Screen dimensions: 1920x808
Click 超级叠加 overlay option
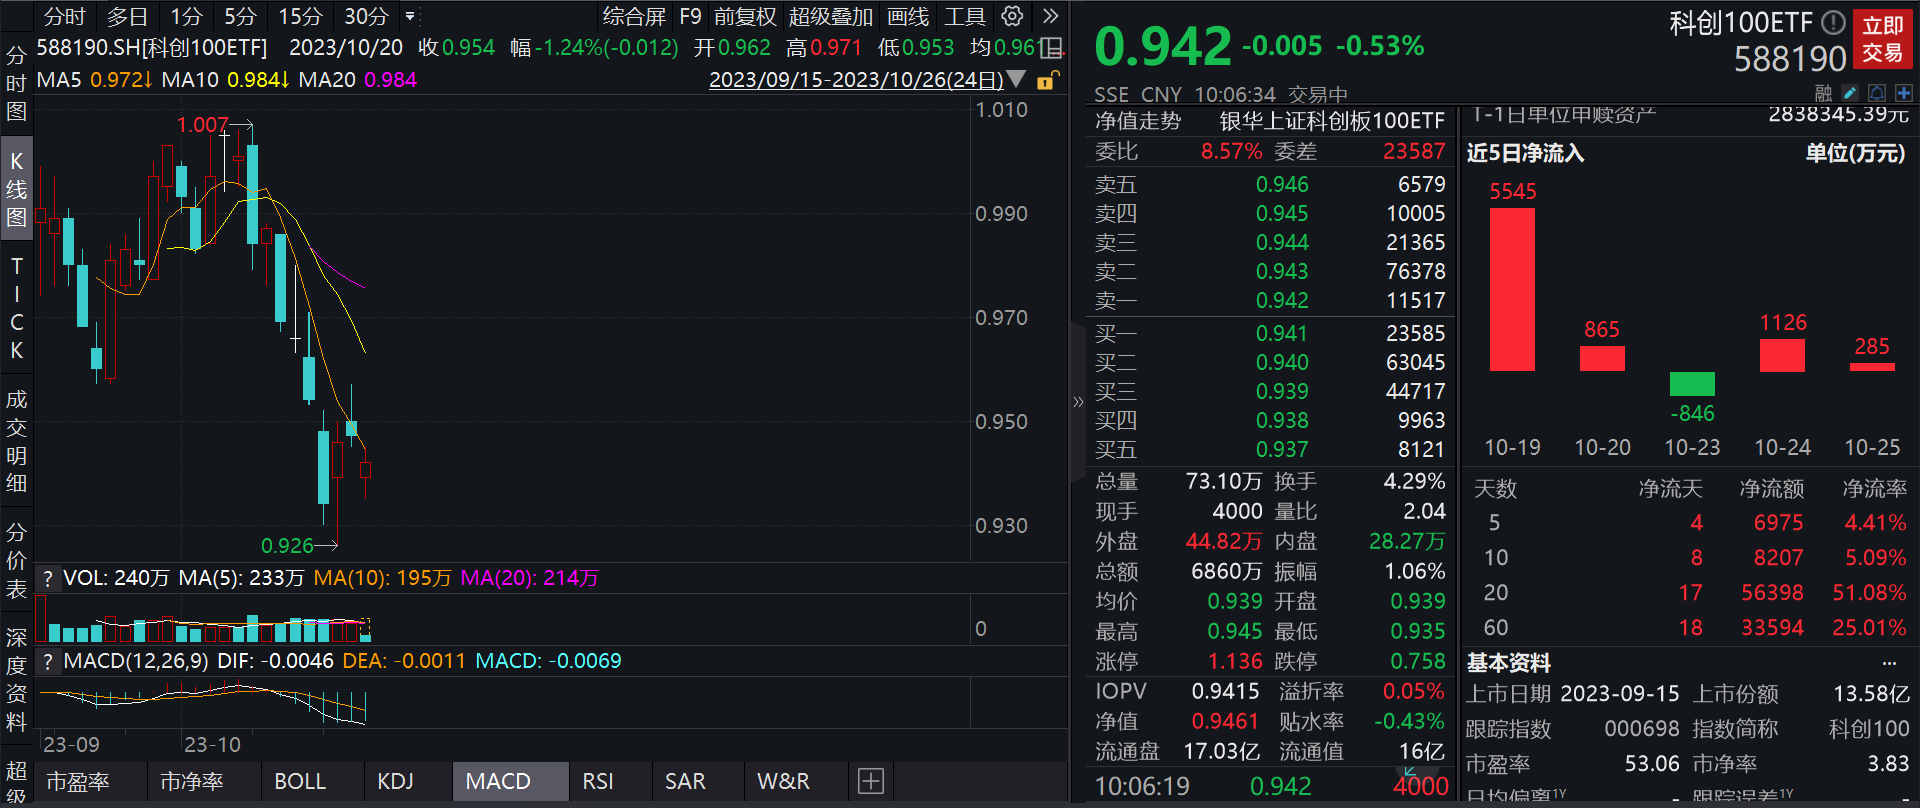(830, 16)
